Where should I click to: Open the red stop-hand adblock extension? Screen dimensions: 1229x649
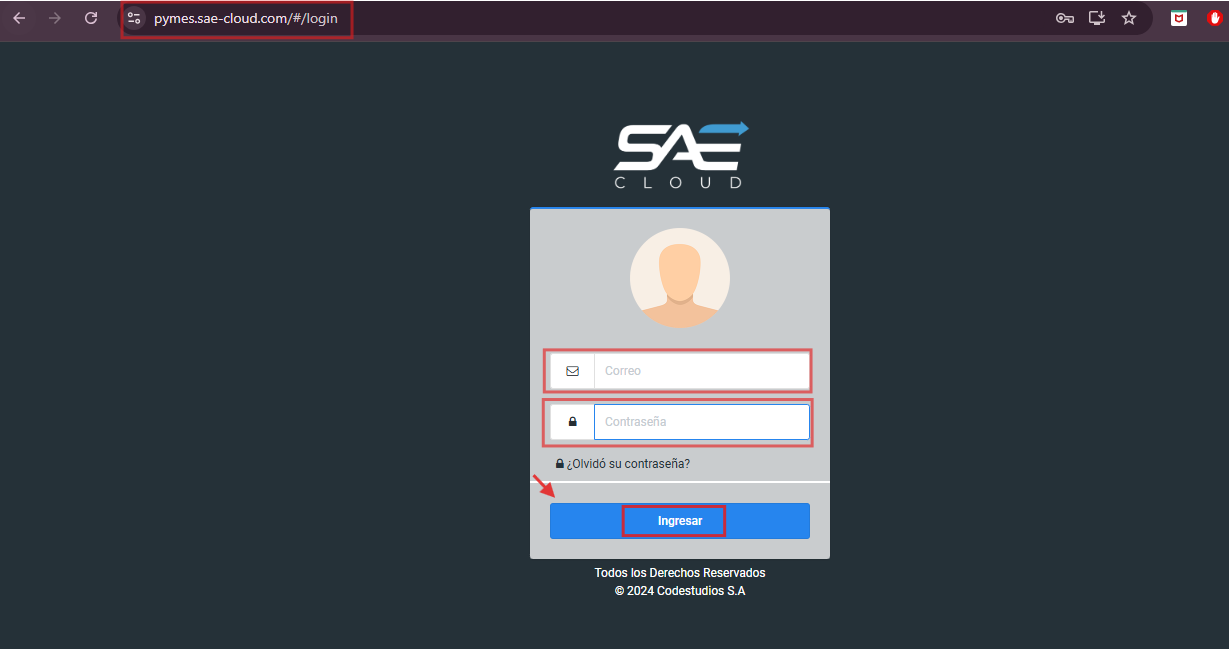point(1216,18)
